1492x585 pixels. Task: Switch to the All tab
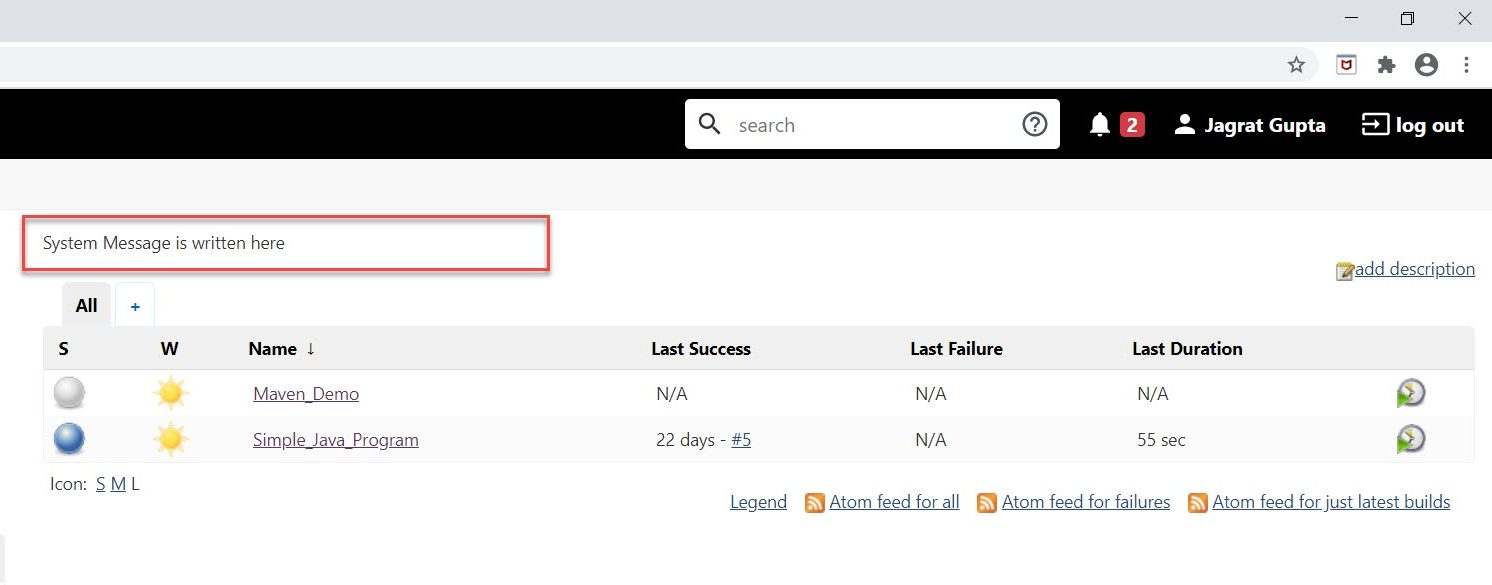(x=85, y=305)
